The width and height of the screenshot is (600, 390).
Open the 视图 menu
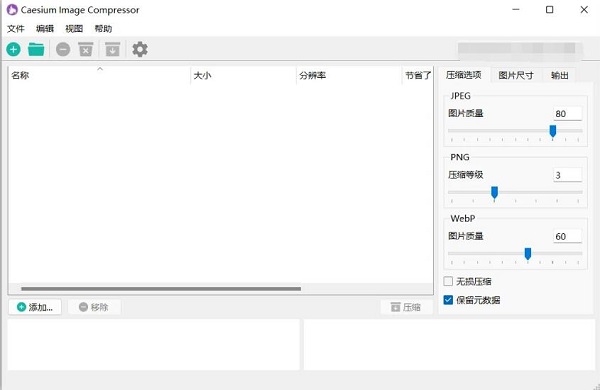74,29
